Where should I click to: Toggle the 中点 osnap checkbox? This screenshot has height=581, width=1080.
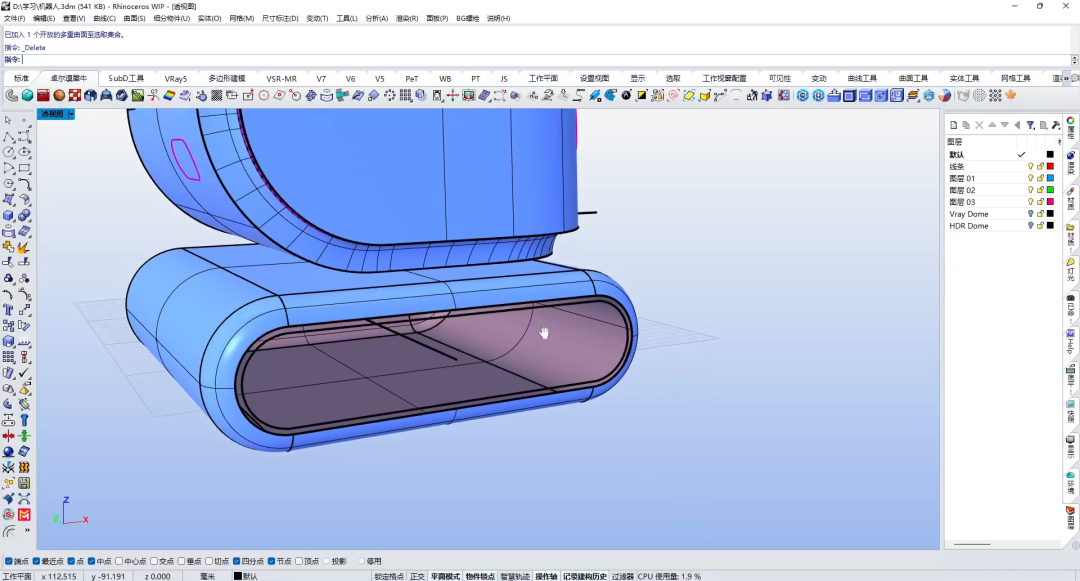tap(92, 561)
